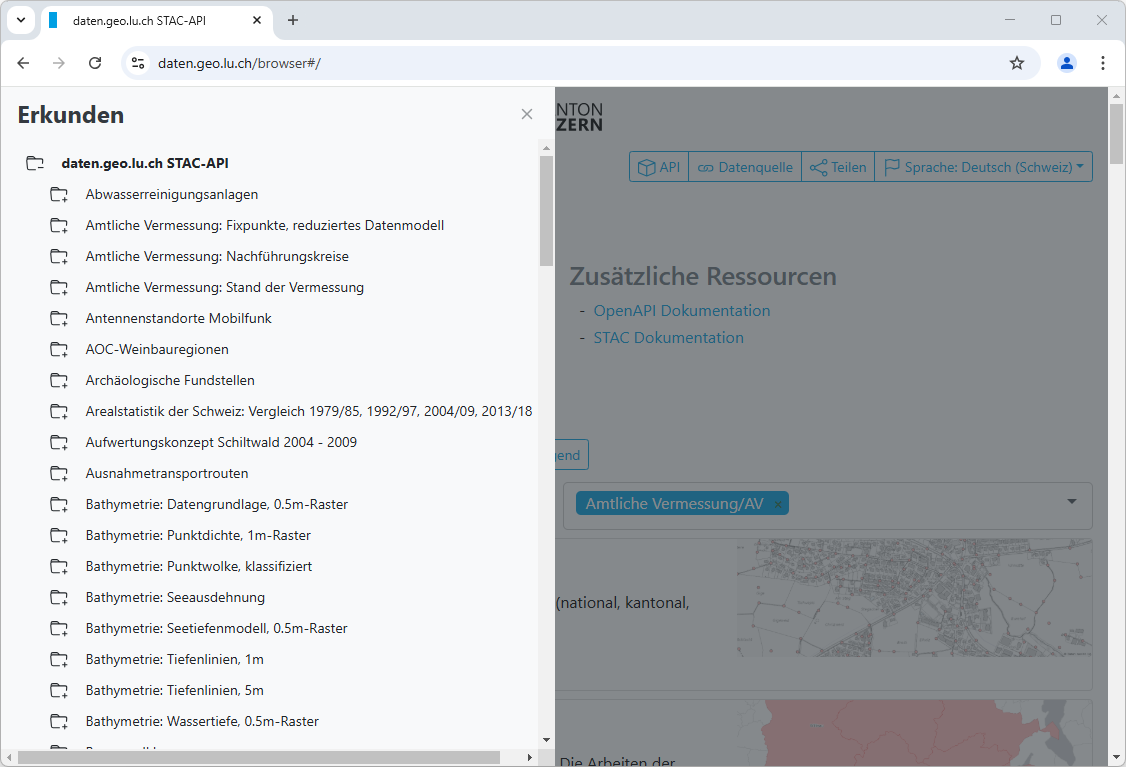Follow the STAC Dokumentation link

(x=668, y=338)
